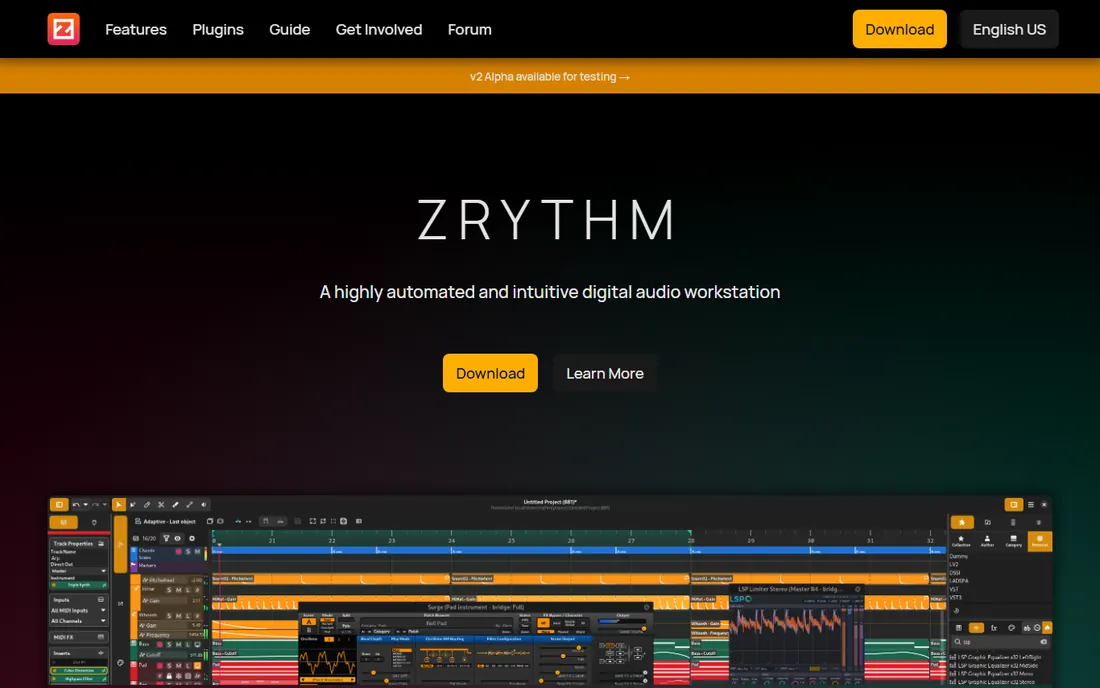Click the track filter funnel icon
This screenshot has height=688, width=1100.
coord(166,539)
